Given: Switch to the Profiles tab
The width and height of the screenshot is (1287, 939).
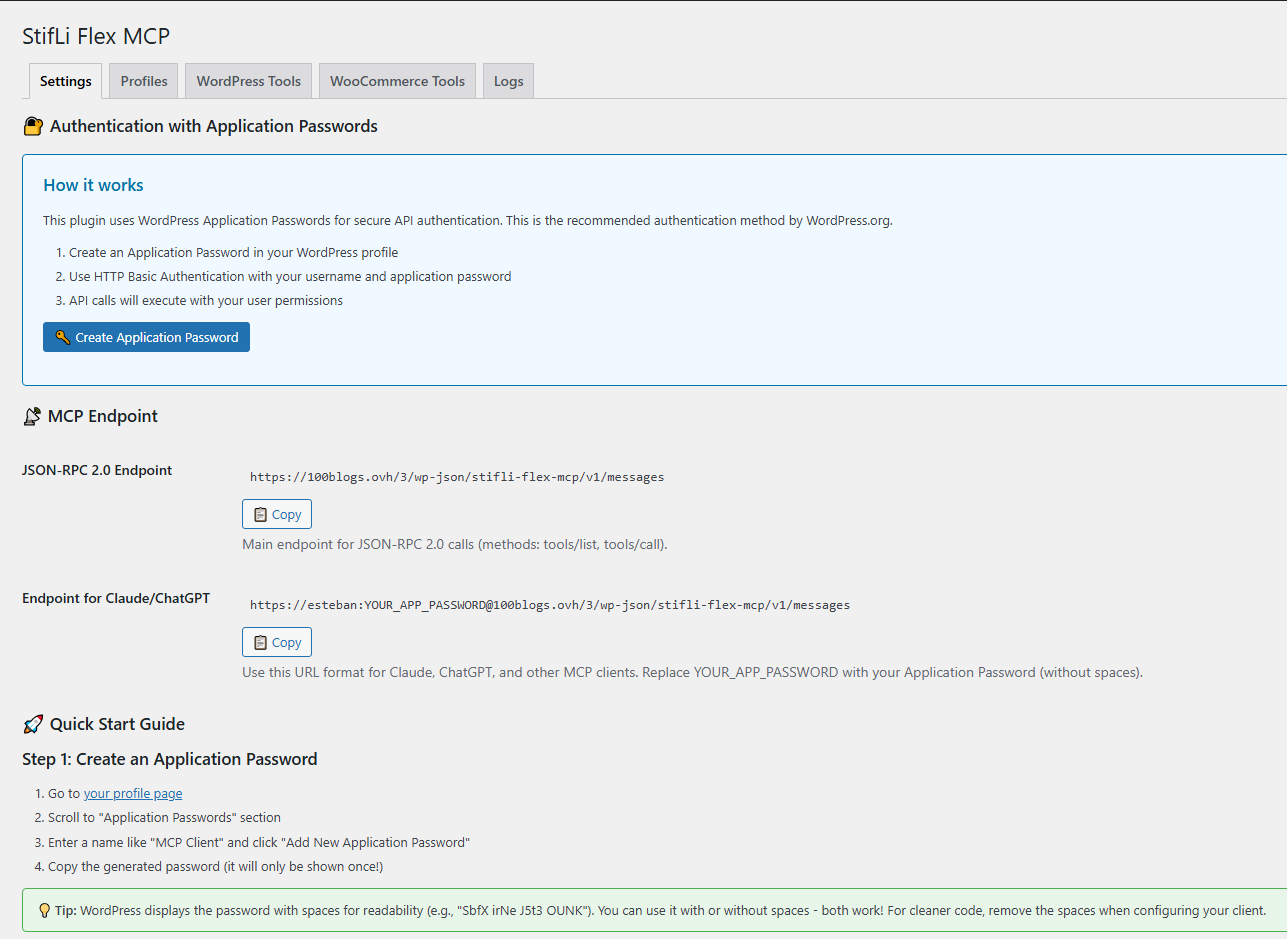Looking at the screenshot, I should click(144, 81).
